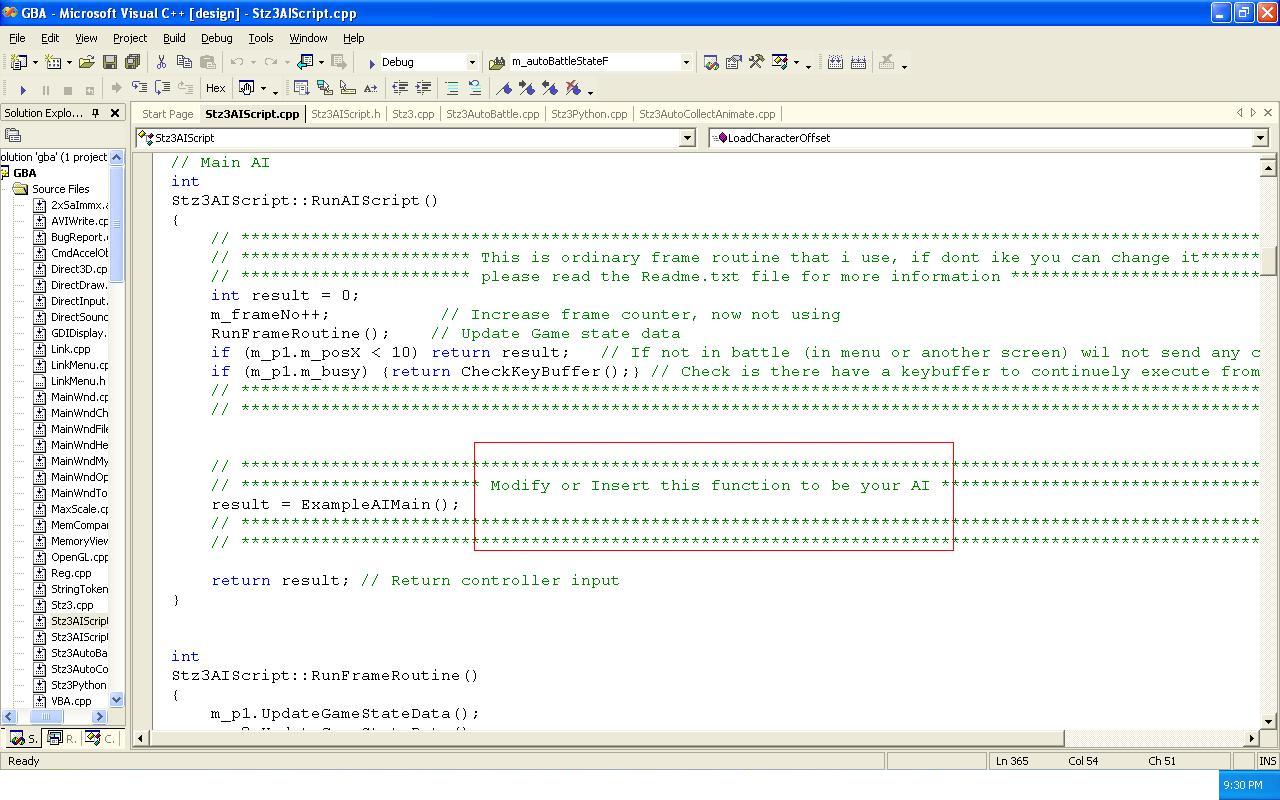Save the current file with the floppy icon
Image resolution: width=1280 pixels, height=800 pixels.
pos(110,62)
